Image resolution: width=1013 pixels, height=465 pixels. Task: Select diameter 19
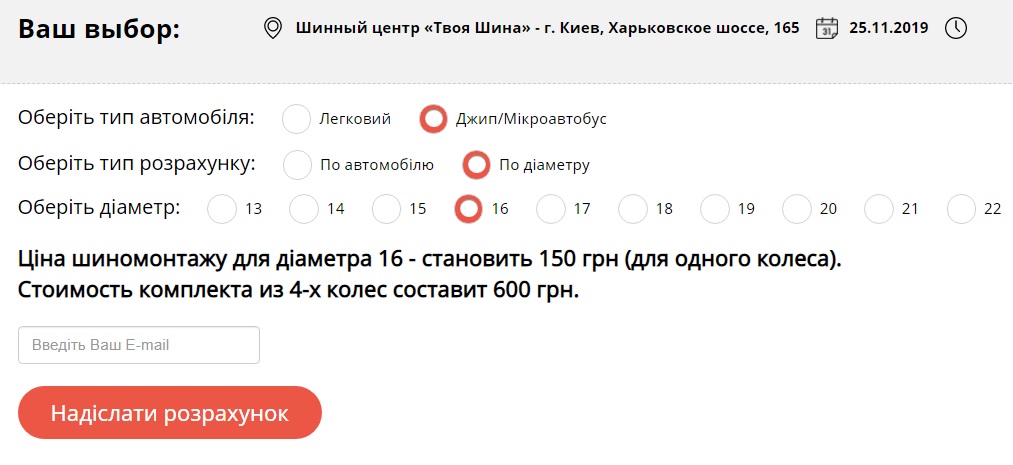(x=715, y=209)
